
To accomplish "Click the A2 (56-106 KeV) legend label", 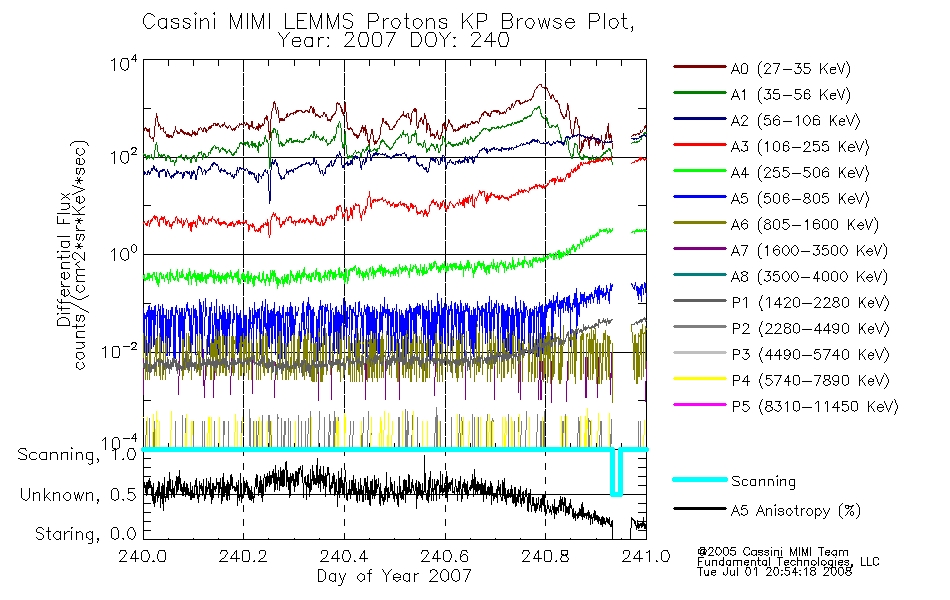I will point(796,121).
